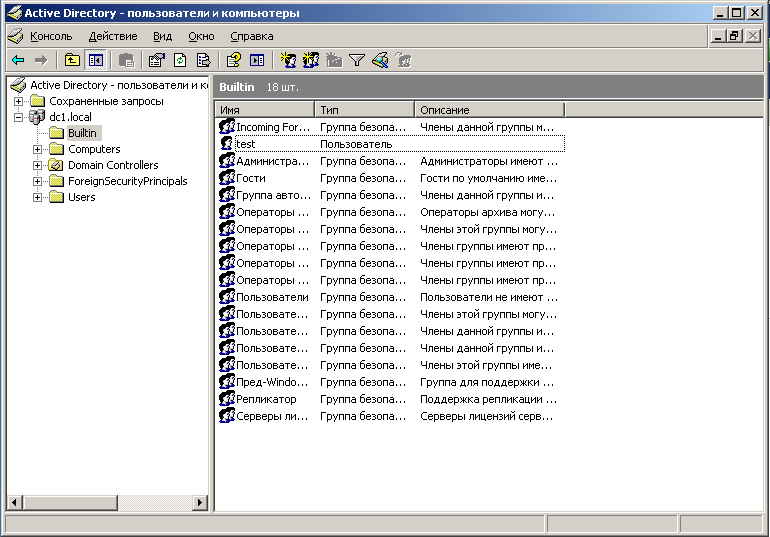
Task: Click description 'Поддержка репликации …'
Action: point(489,399)
